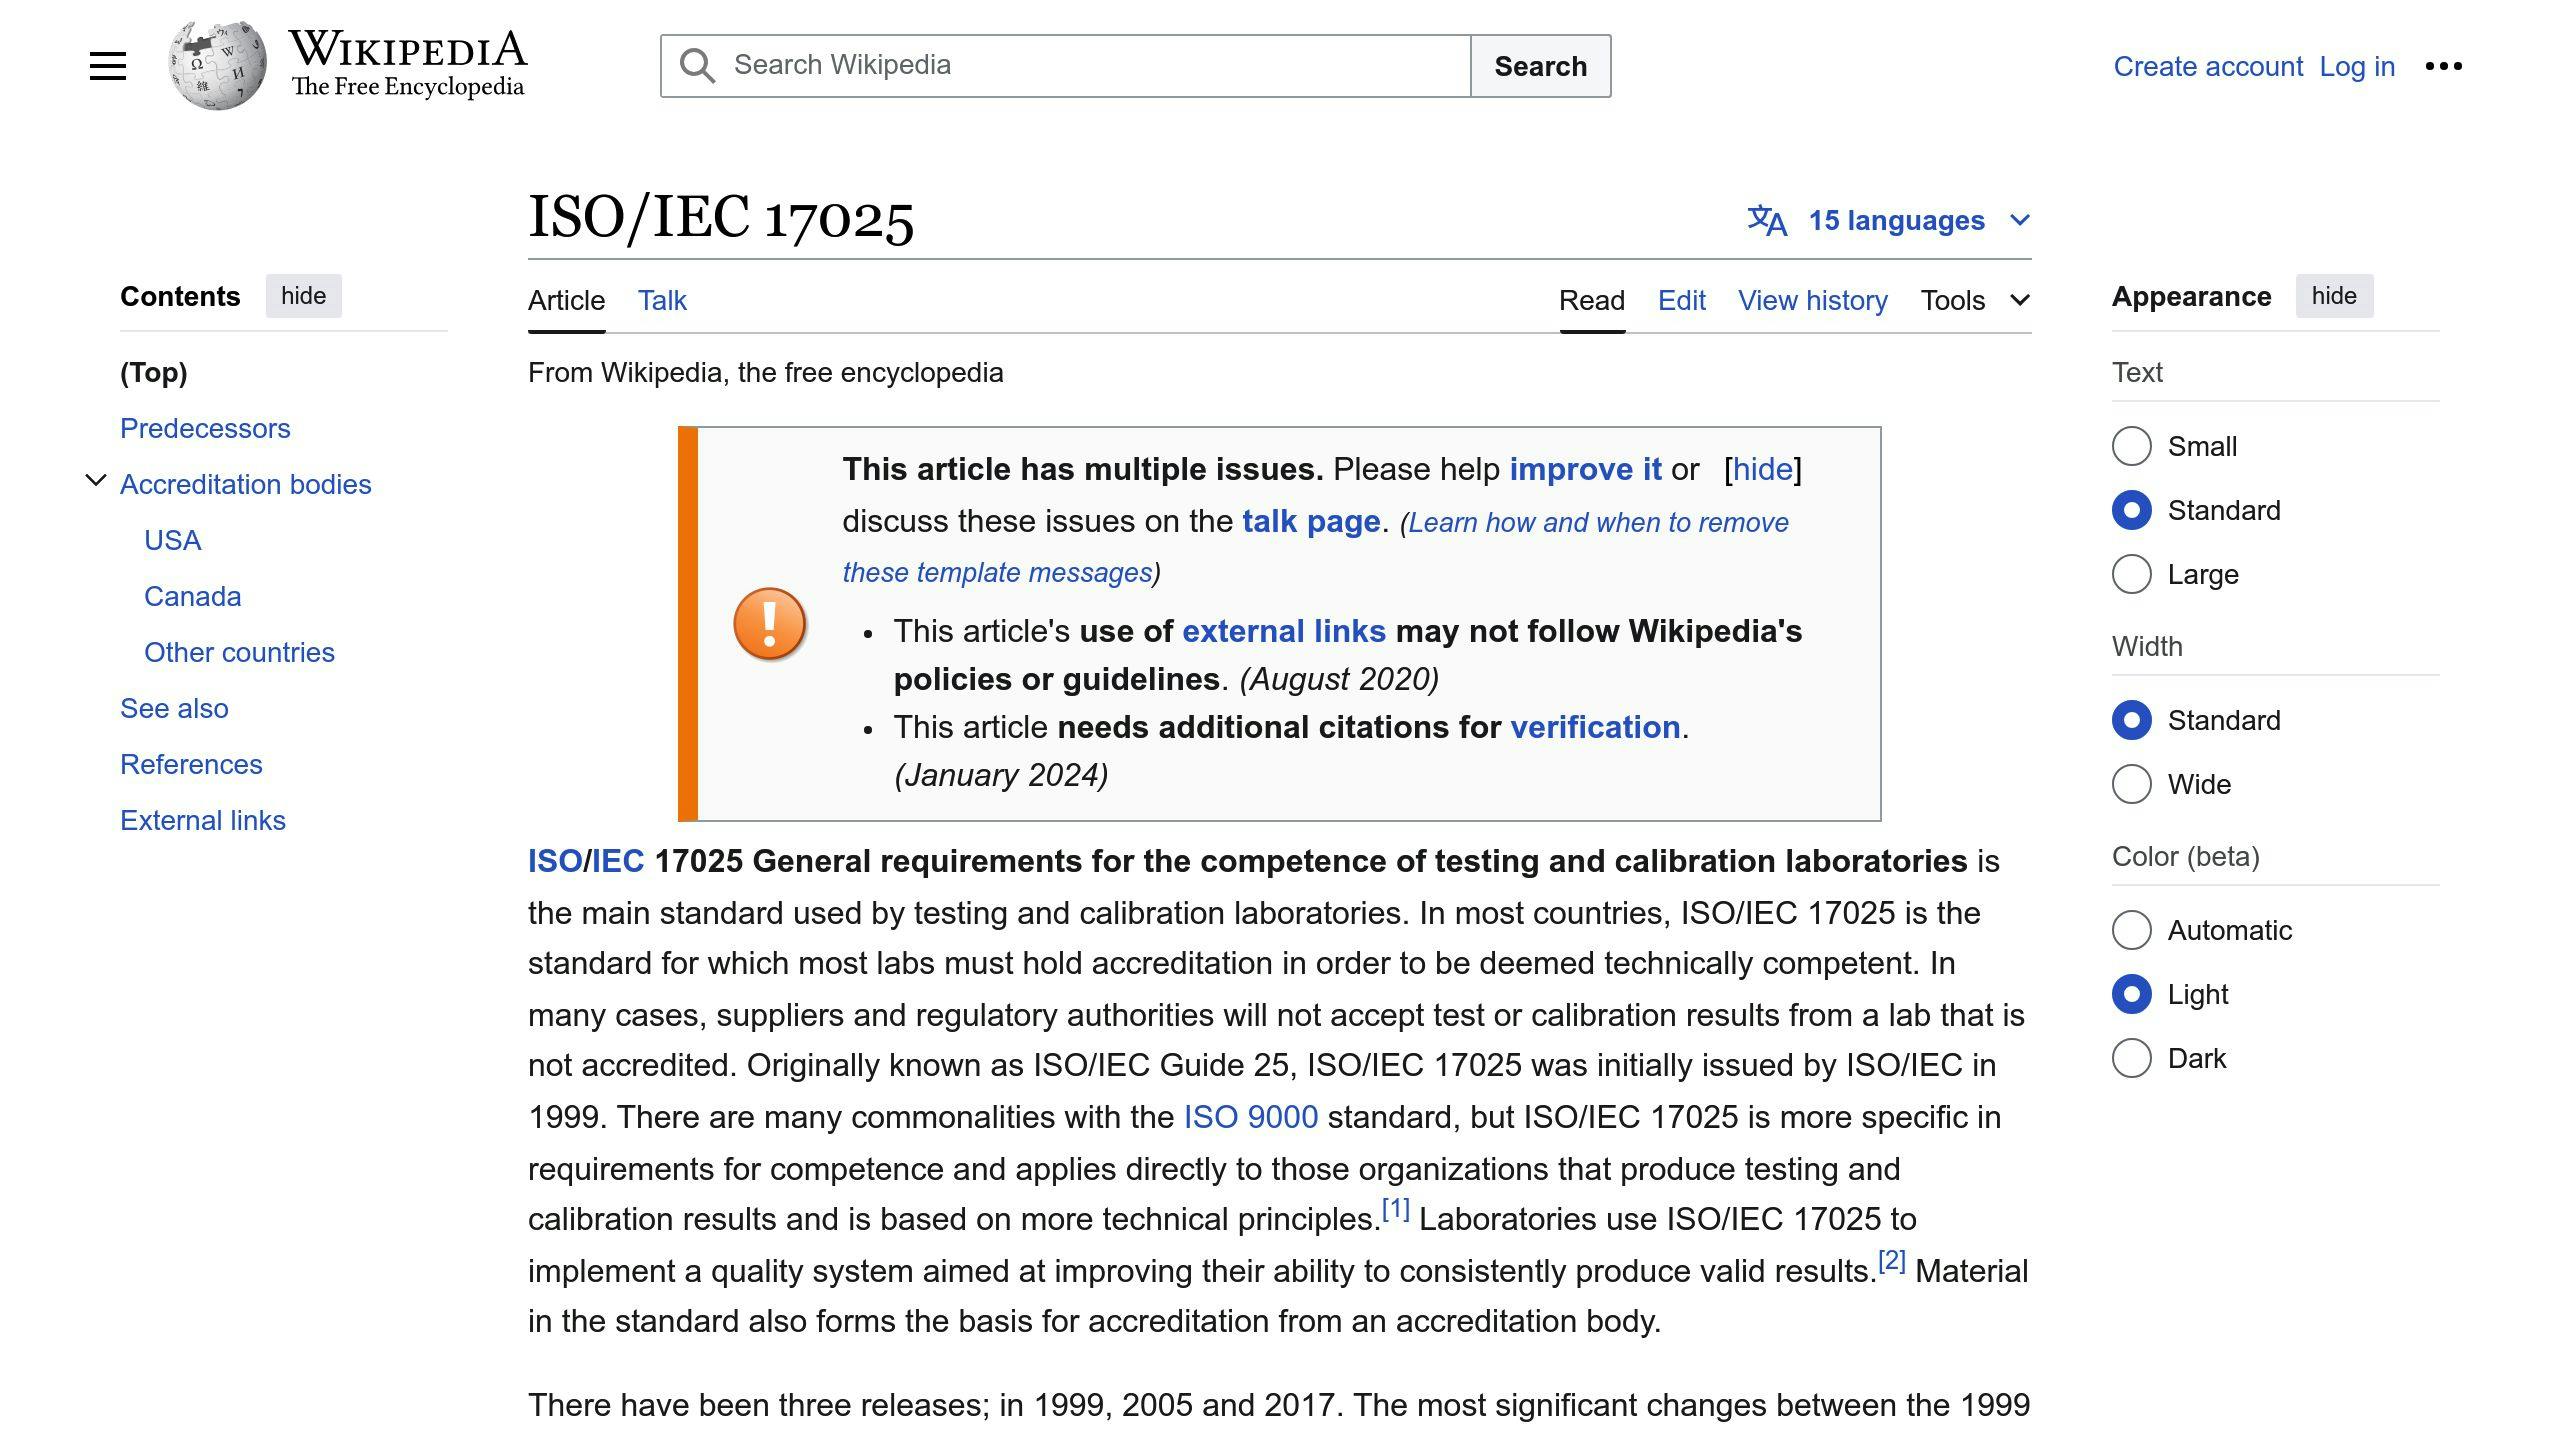Screen dimensions: 2560x1440
Task: Select Small text size
Action: [x=2131, y=446]
